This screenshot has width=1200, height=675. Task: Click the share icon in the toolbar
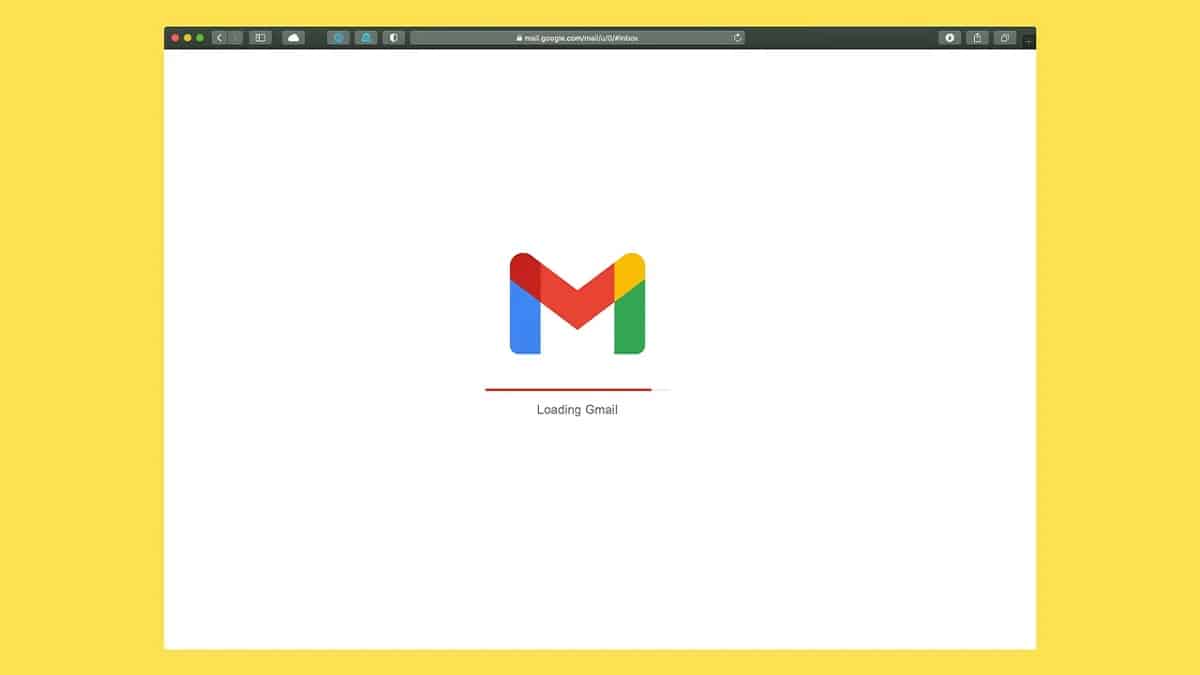click(x=977, y=37)
